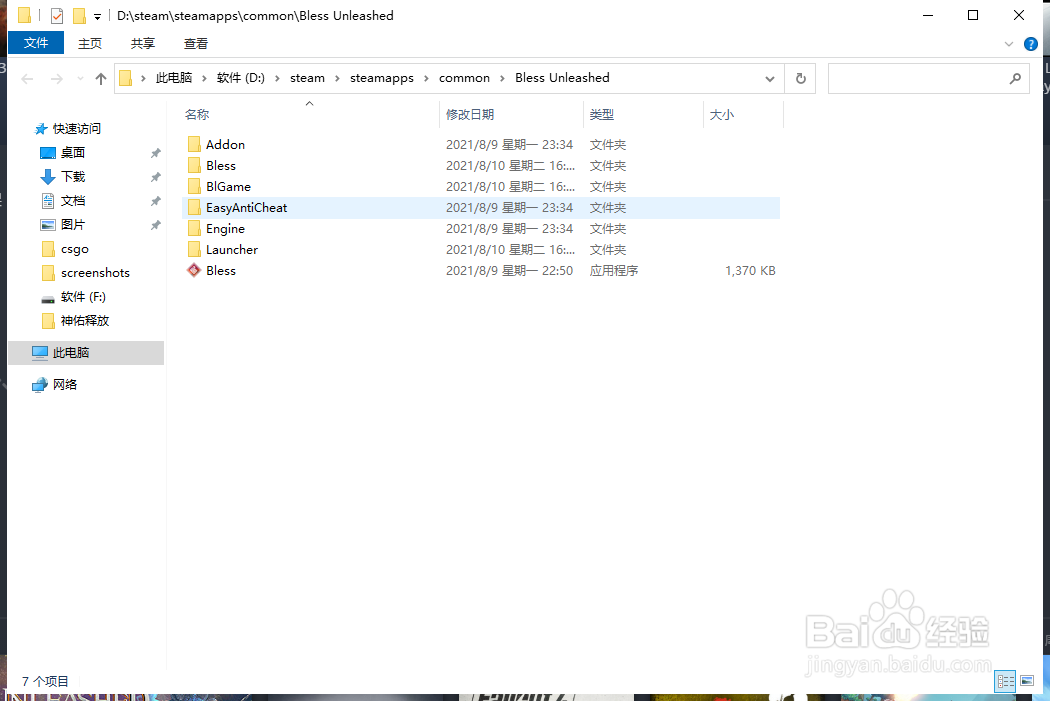The width and height of the screenshot is (1050, 701).
Task: Go up one folder level arrow
Action: pyautogui.click(x=100, y=79)
